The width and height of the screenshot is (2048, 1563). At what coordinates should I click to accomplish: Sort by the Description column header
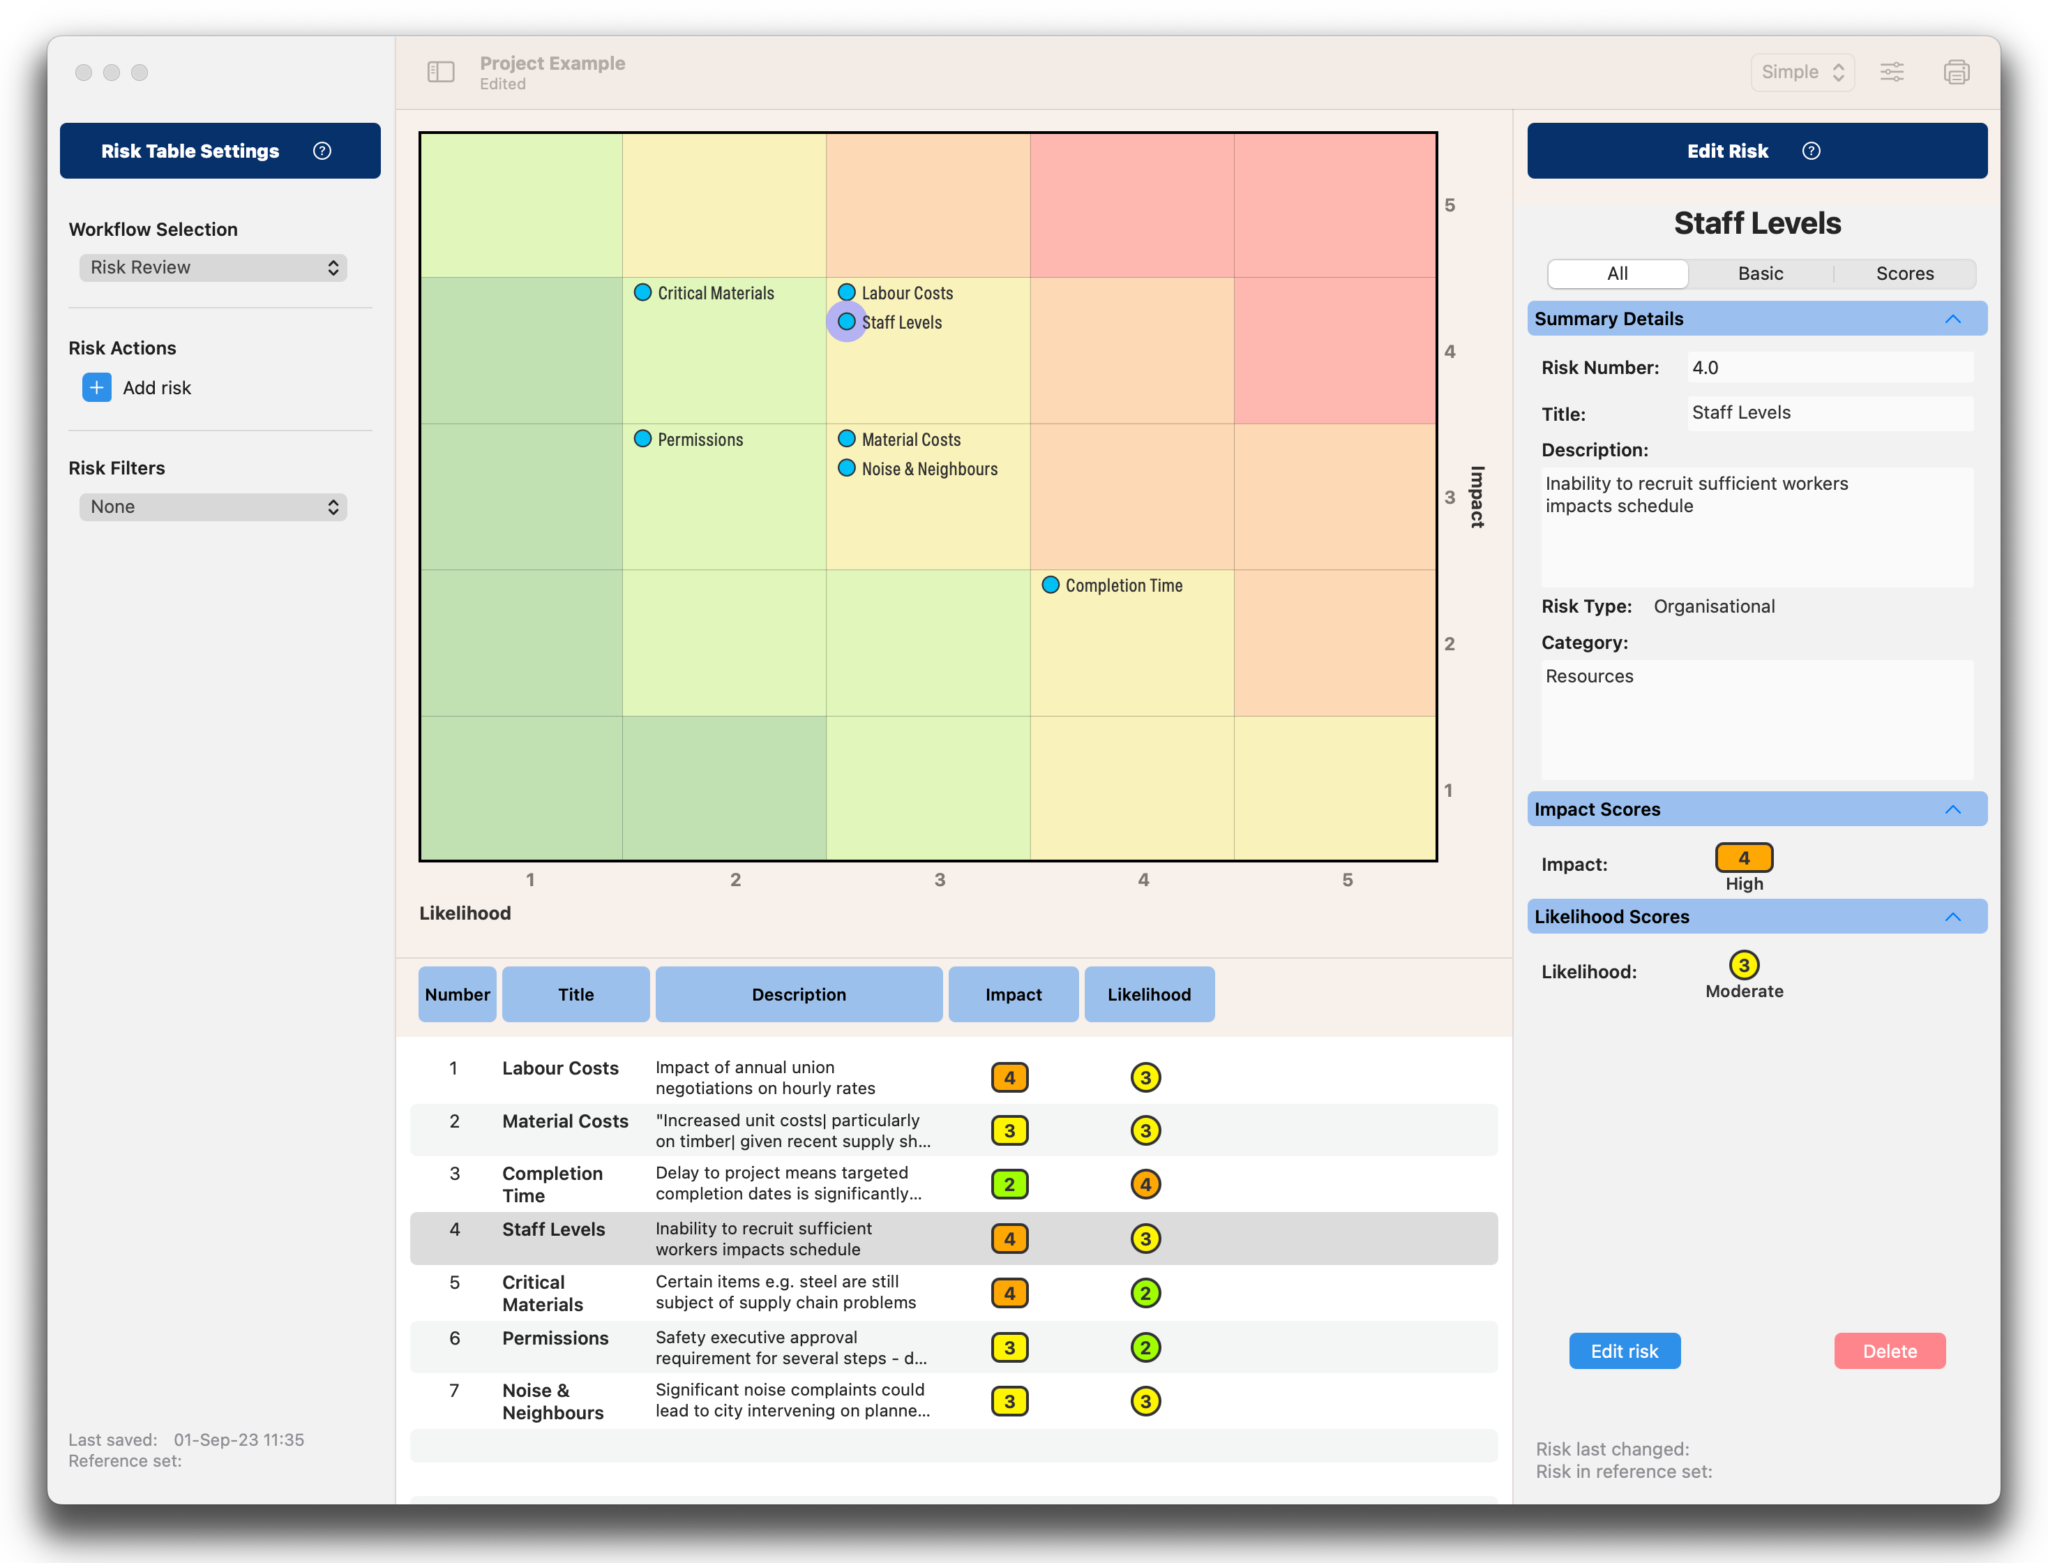coord(799,995)
